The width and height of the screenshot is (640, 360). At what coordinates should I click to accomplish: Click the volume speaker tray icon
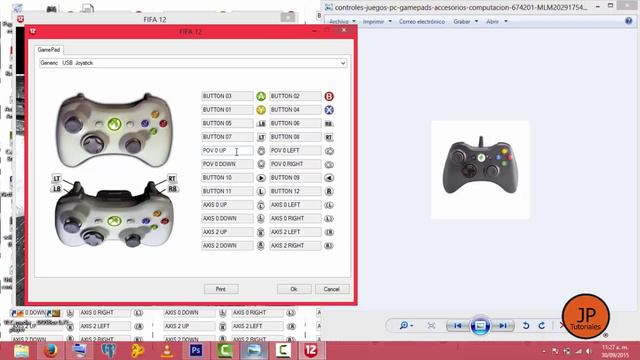coord(589,351)
